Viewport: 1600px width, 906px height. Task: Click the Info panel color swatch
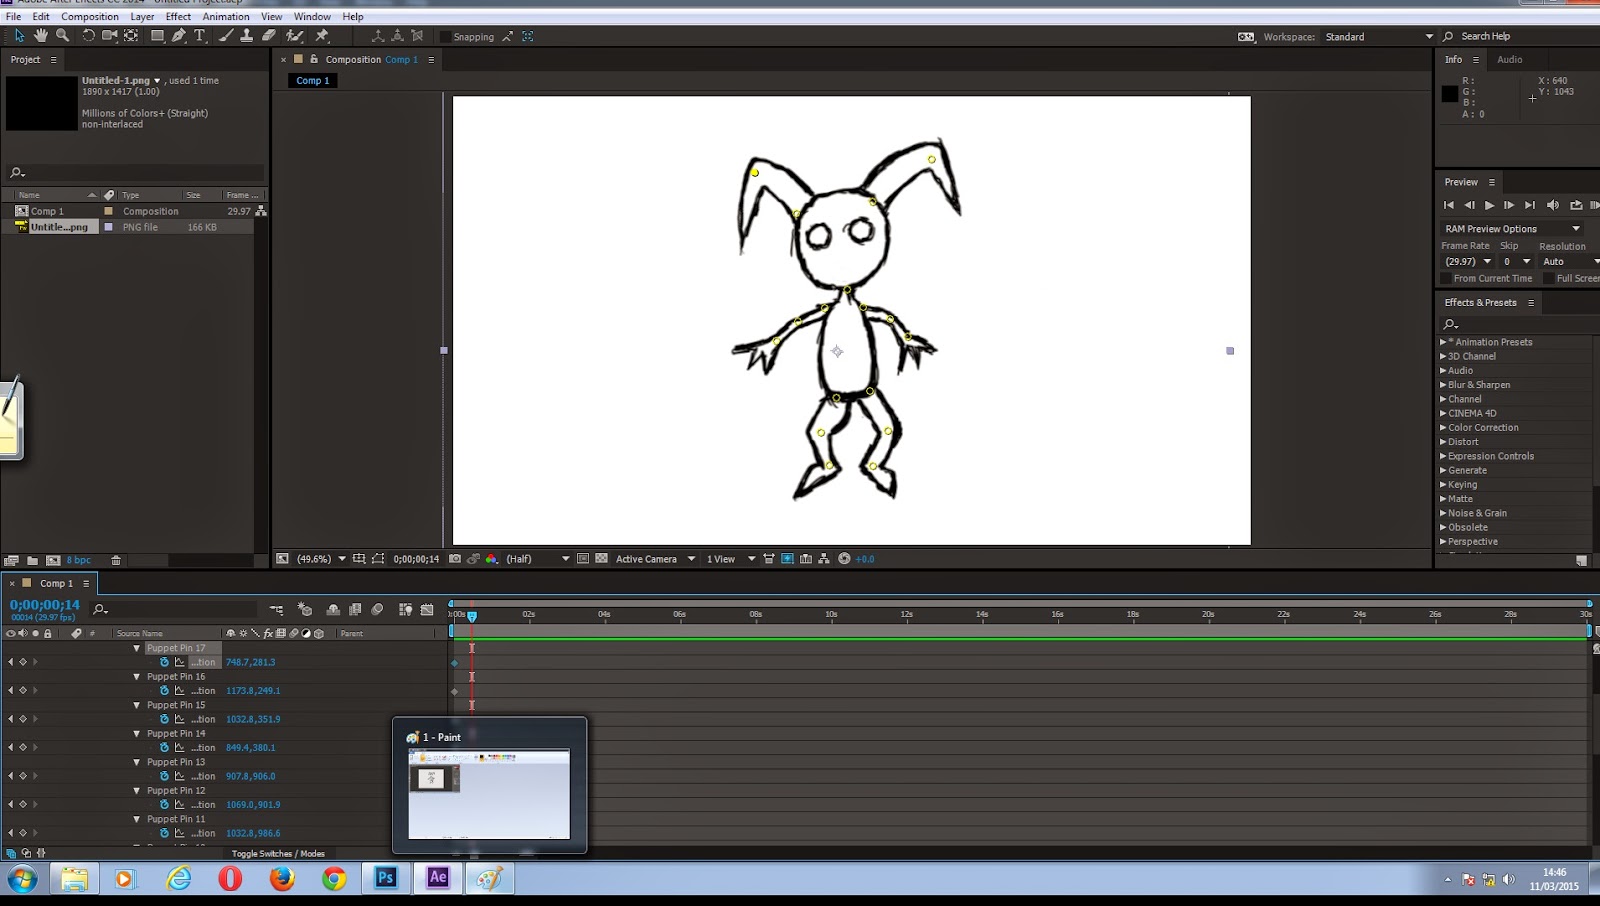click(x=1449, y=94)
